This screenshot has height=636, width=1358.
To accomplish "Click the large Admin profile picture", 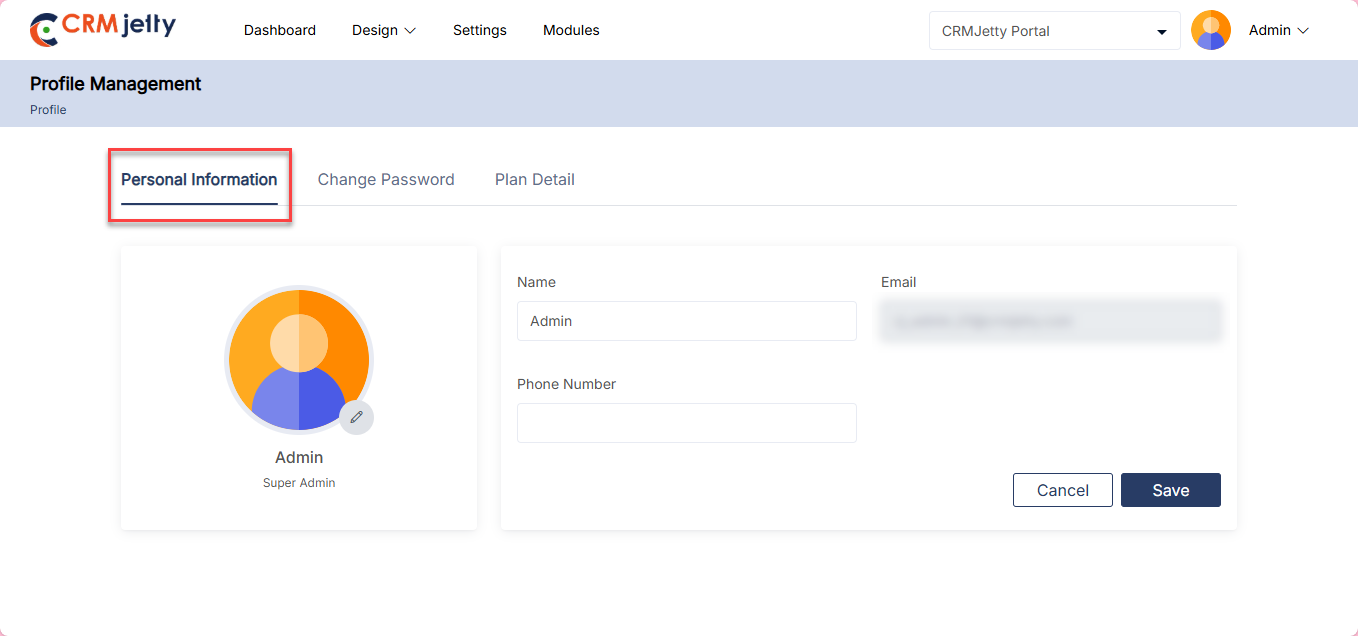I will point(299,359).
